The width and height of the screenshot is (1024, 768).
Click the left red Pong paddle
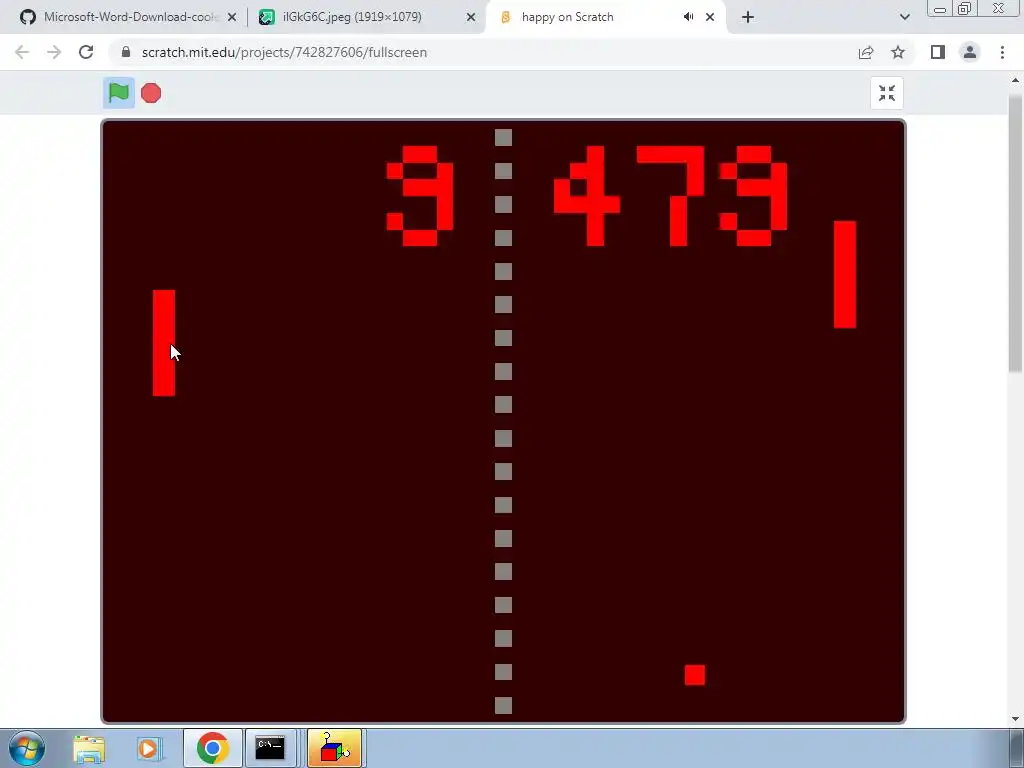[x=164, y=343]
